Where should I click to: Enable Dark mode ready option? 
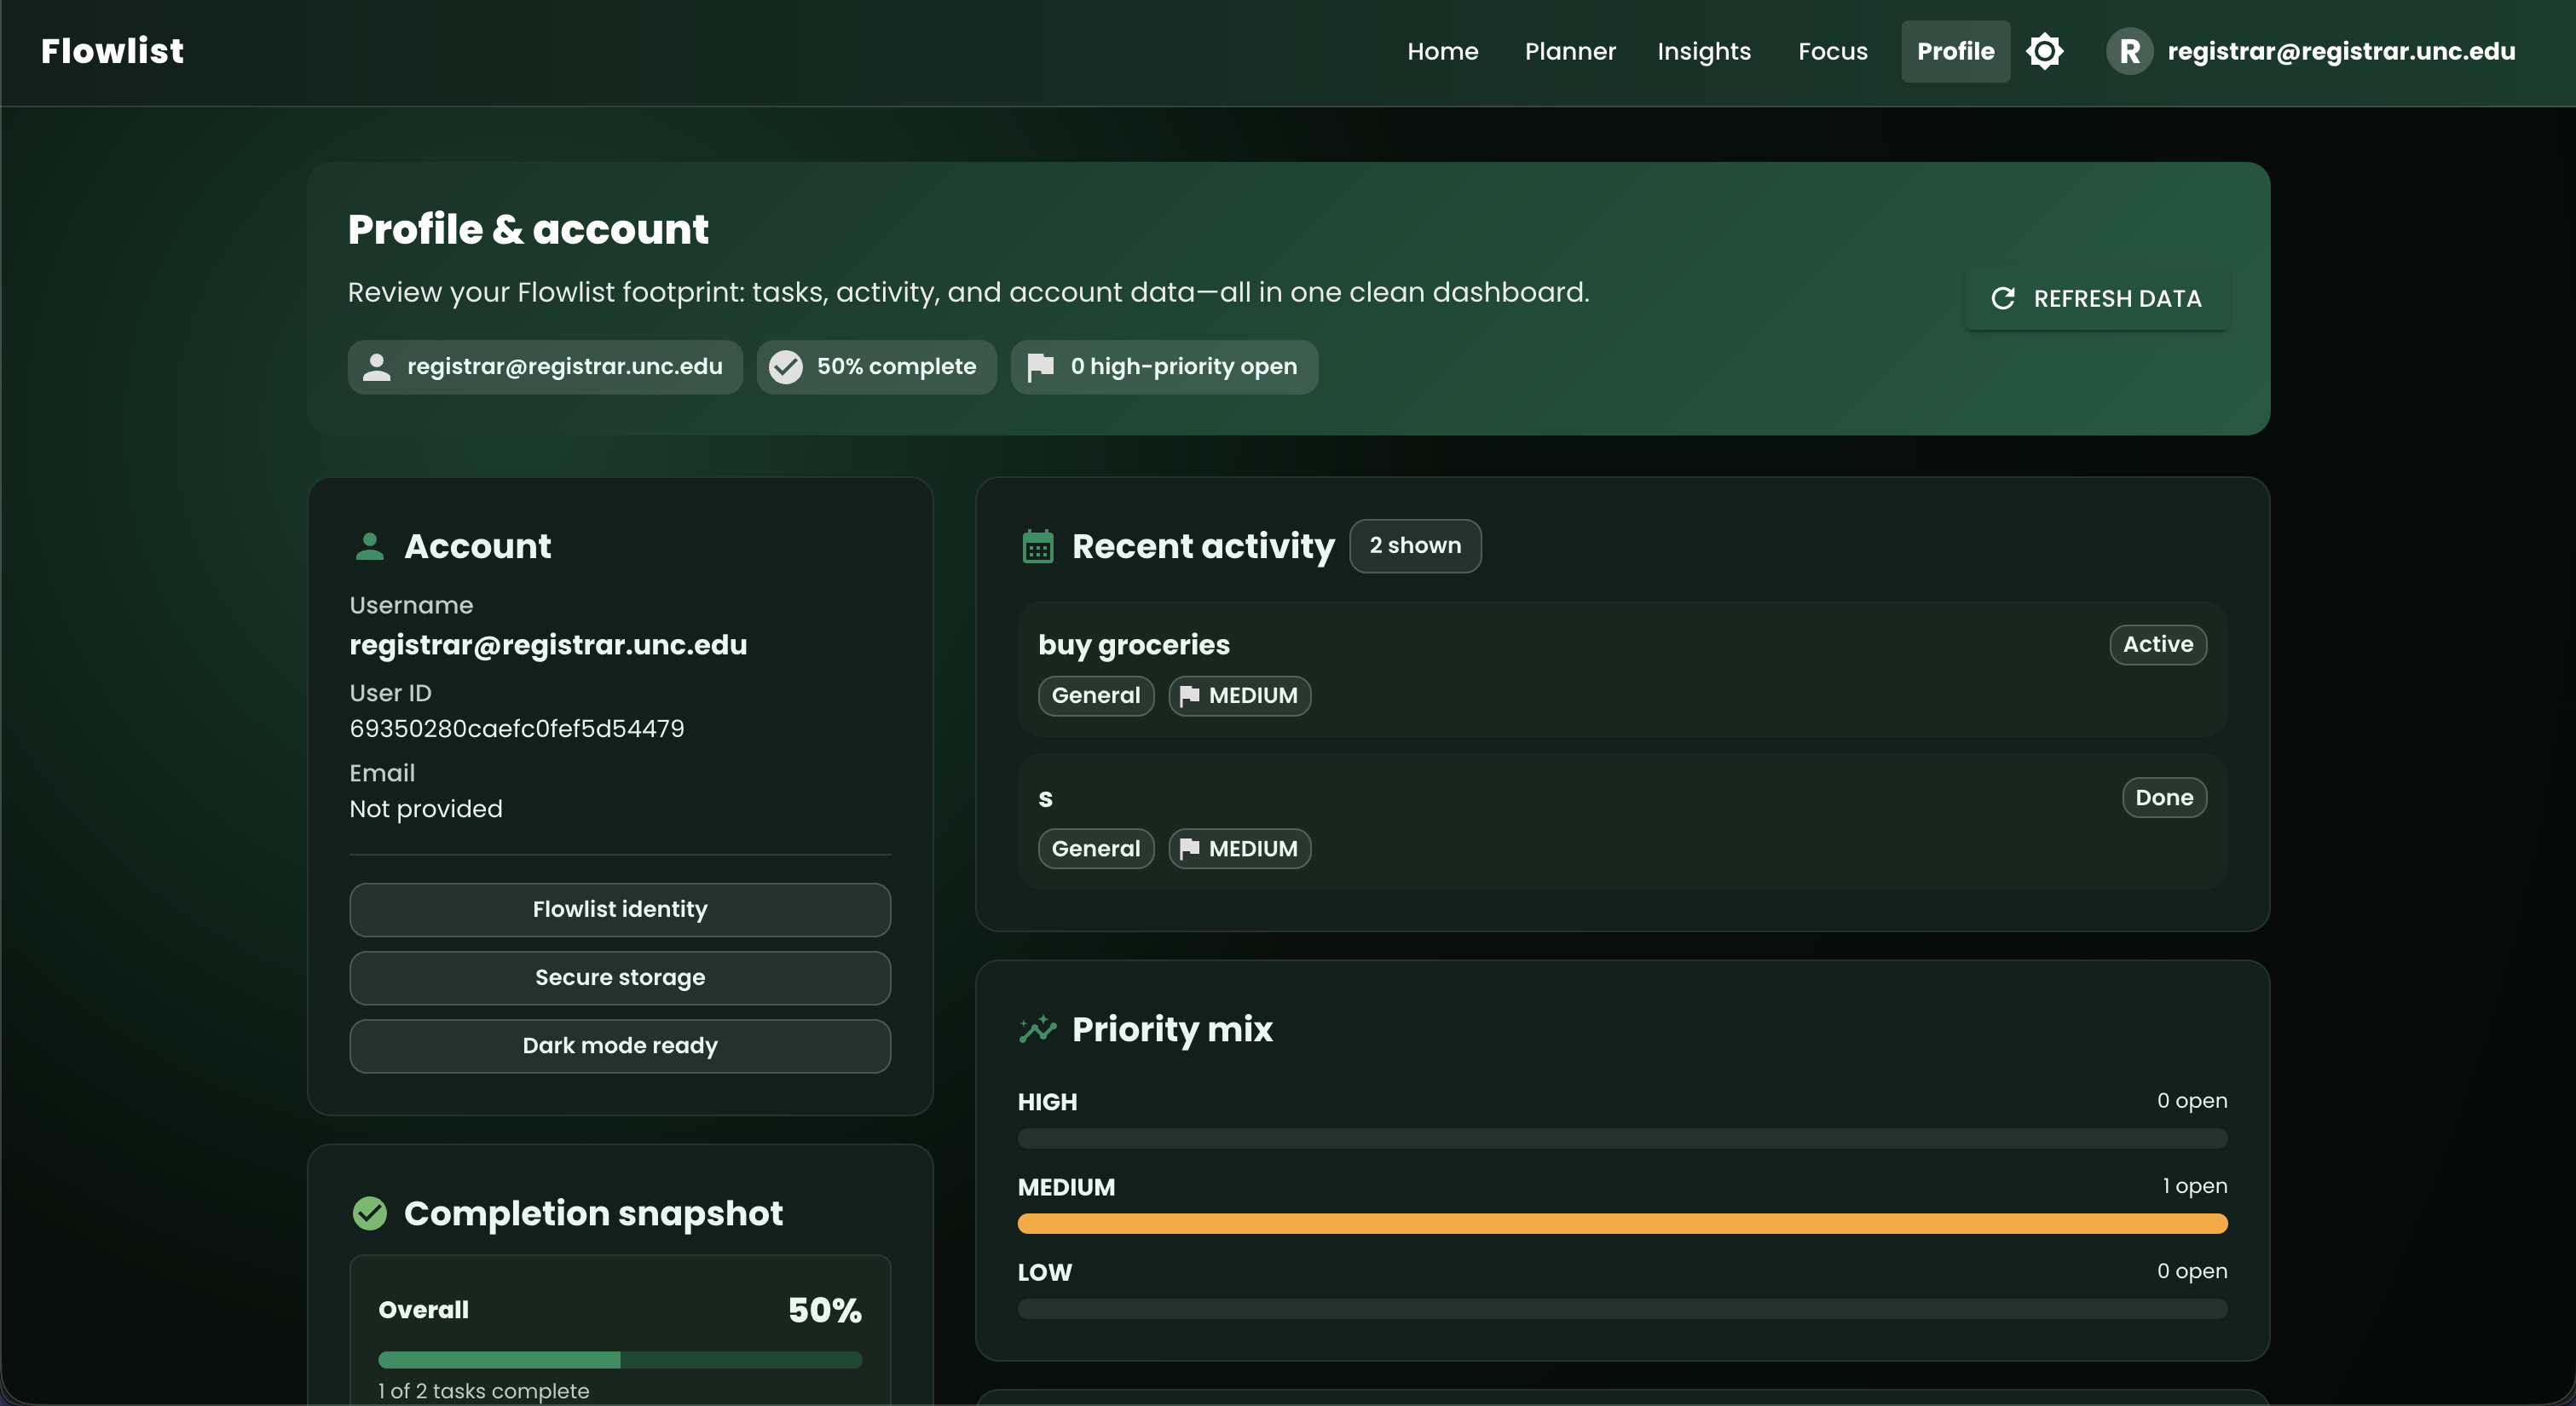pyautogui.click(x=620, y=1046)
